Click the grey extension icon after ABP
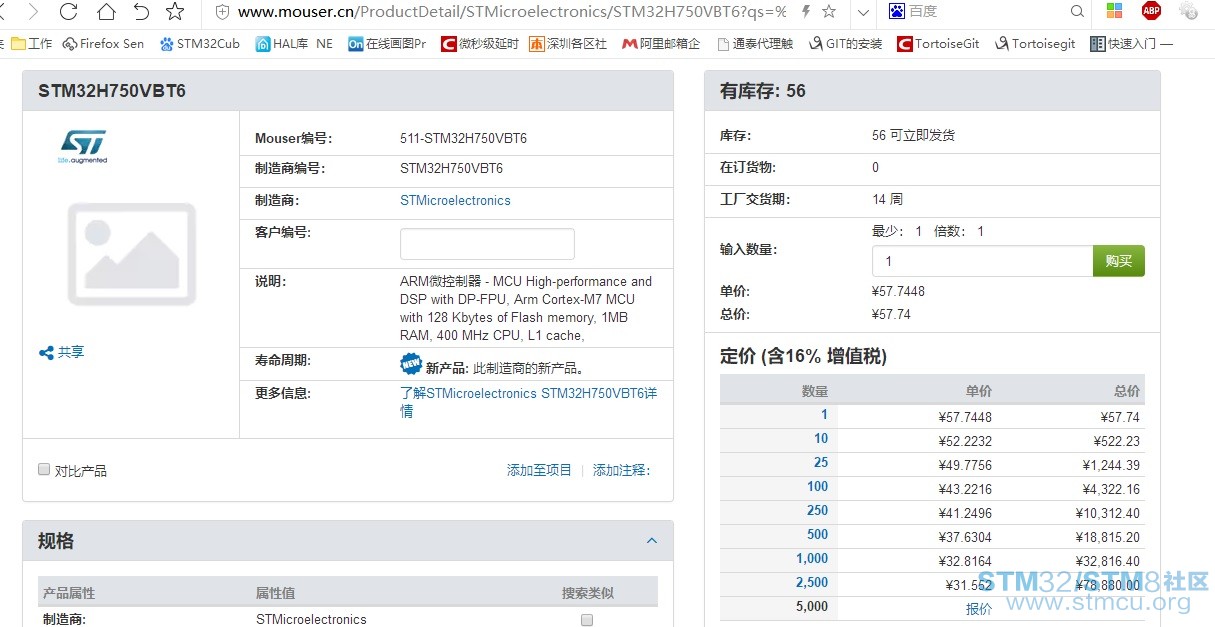The width and height of the screenshot is (1215, 627). 1188,11
